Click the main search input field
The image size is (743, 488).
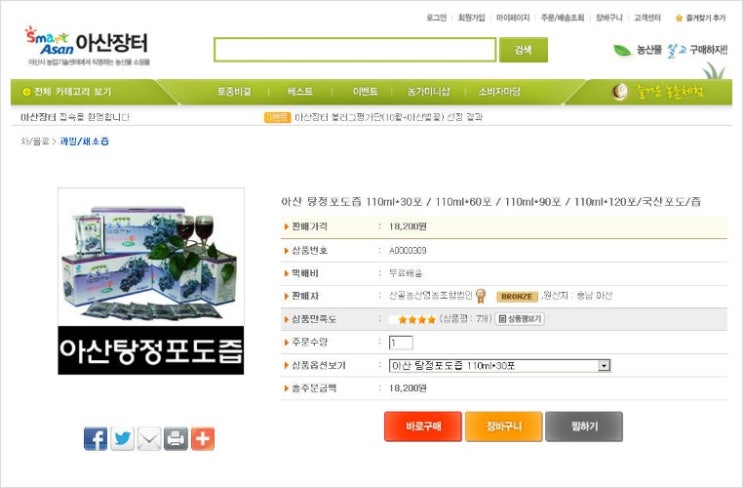point(355,50)
